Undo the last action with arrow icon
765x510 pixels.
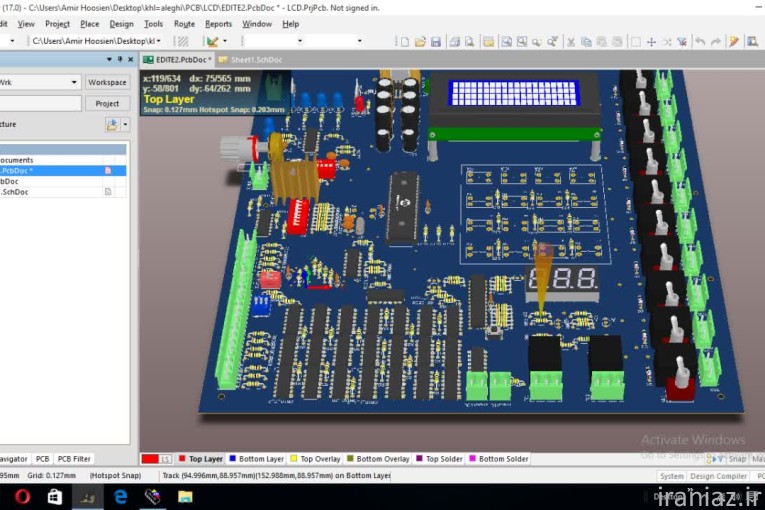pos(700,42)
